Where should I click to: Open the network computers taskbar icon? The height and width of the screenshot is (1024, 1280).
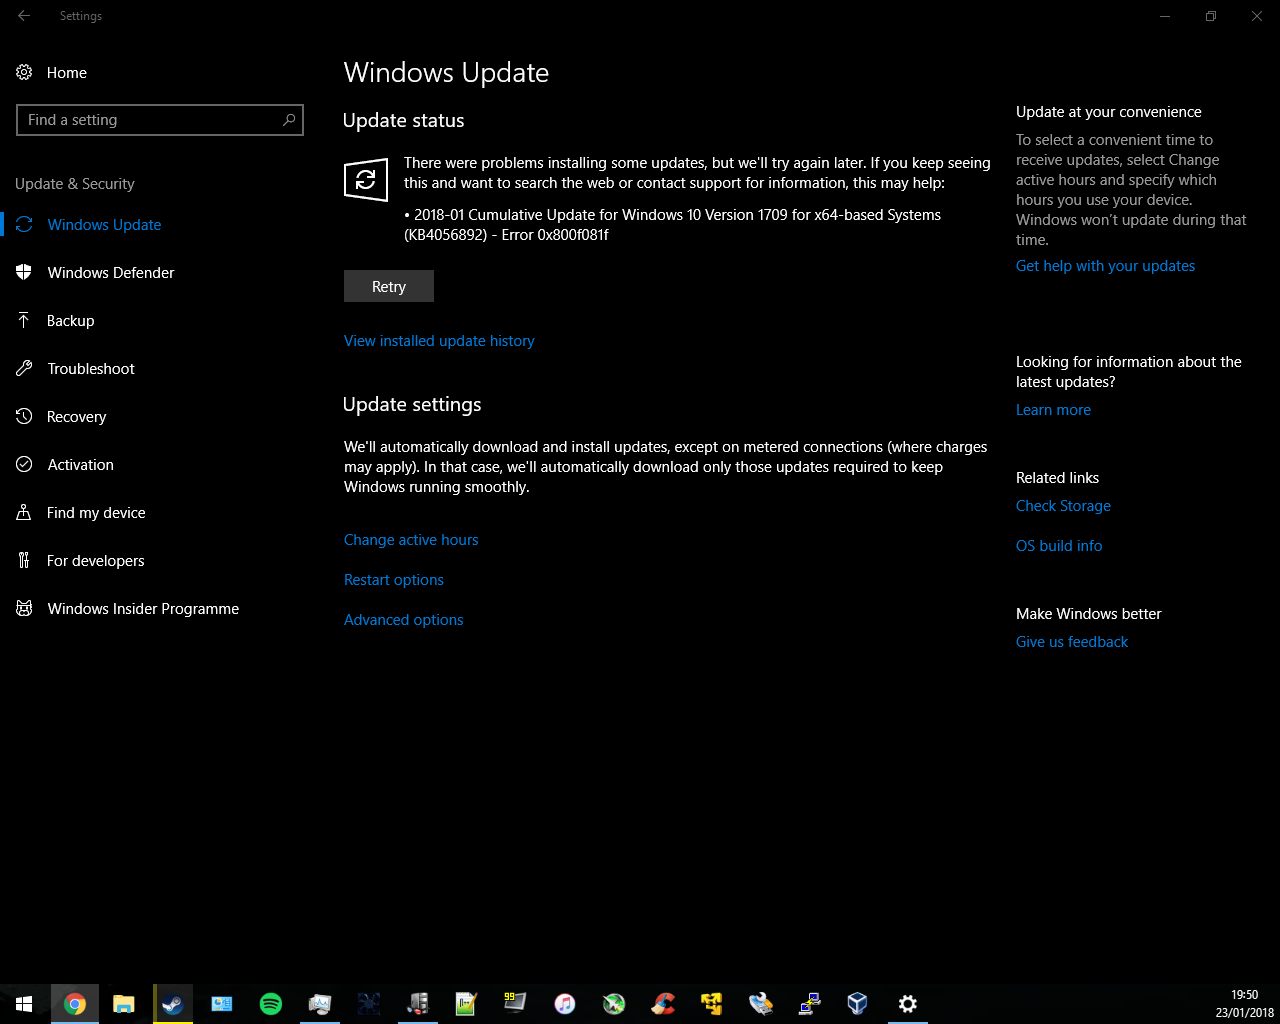[809, 1004]
